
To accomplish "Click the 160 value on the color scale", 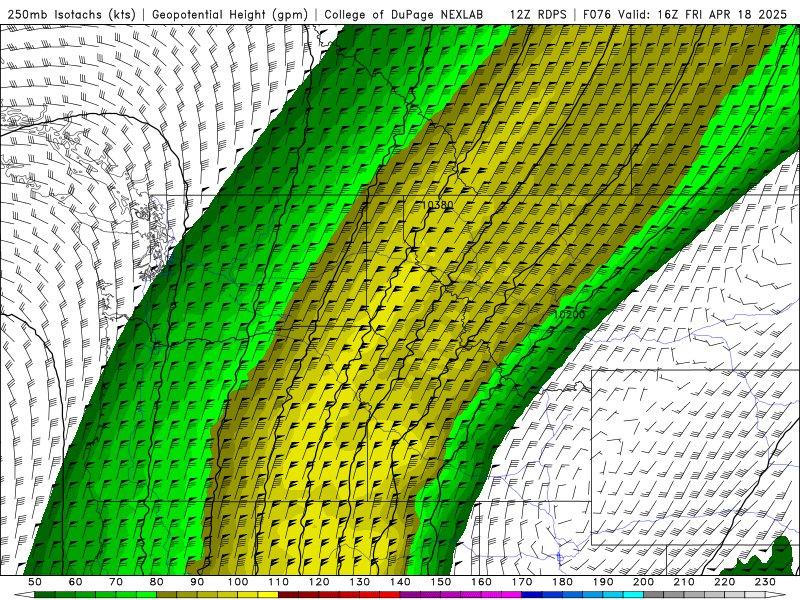I will [481, 582].
